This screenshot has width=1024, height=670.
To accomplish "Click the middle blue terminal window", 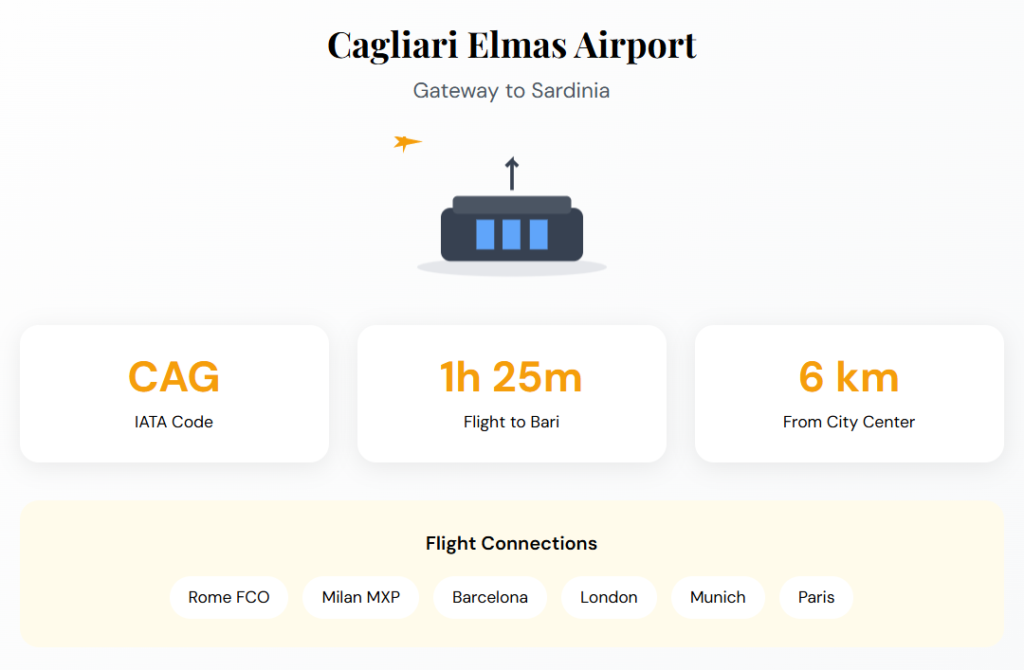I will point(511,234).
